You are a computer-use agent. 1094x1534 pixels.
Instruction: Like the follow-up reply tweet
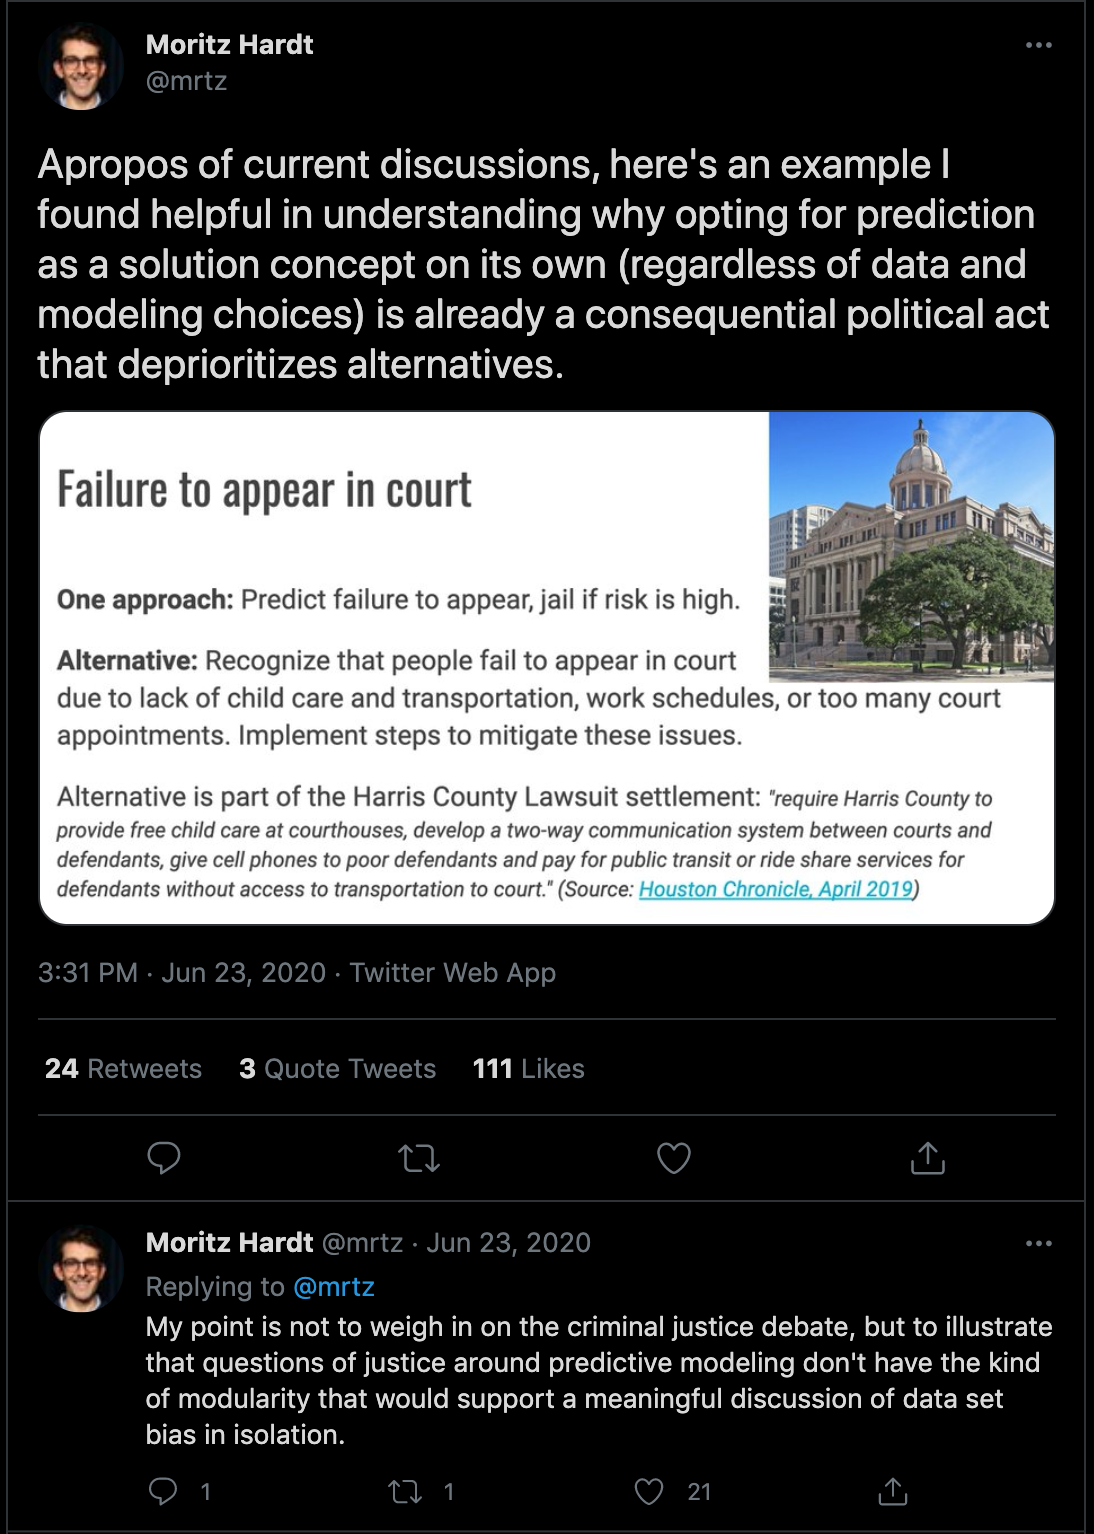coord(650,1492)
